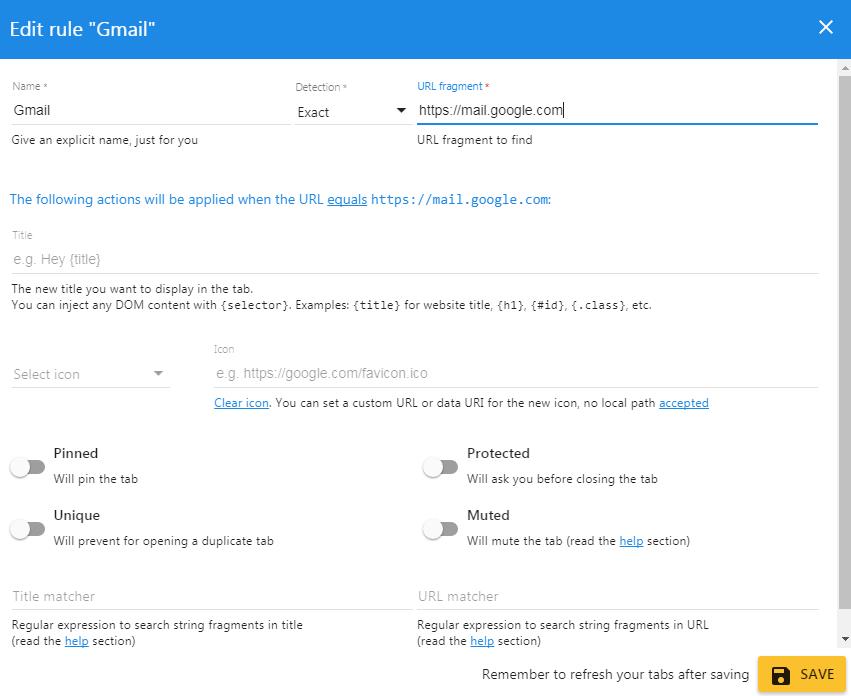Open the accepted link for icon paths
Viewport: 851px width, 696px height.
683,403
